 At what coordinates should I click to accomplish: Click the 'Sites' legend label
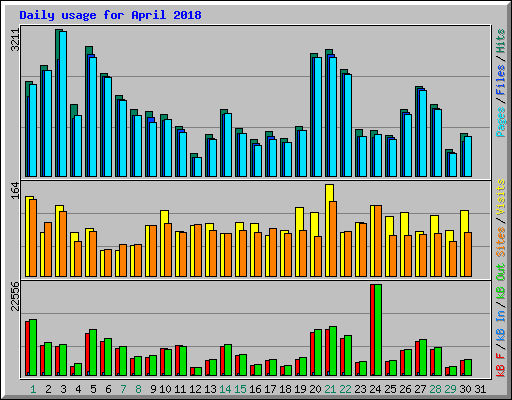click(x=501, y=242)
